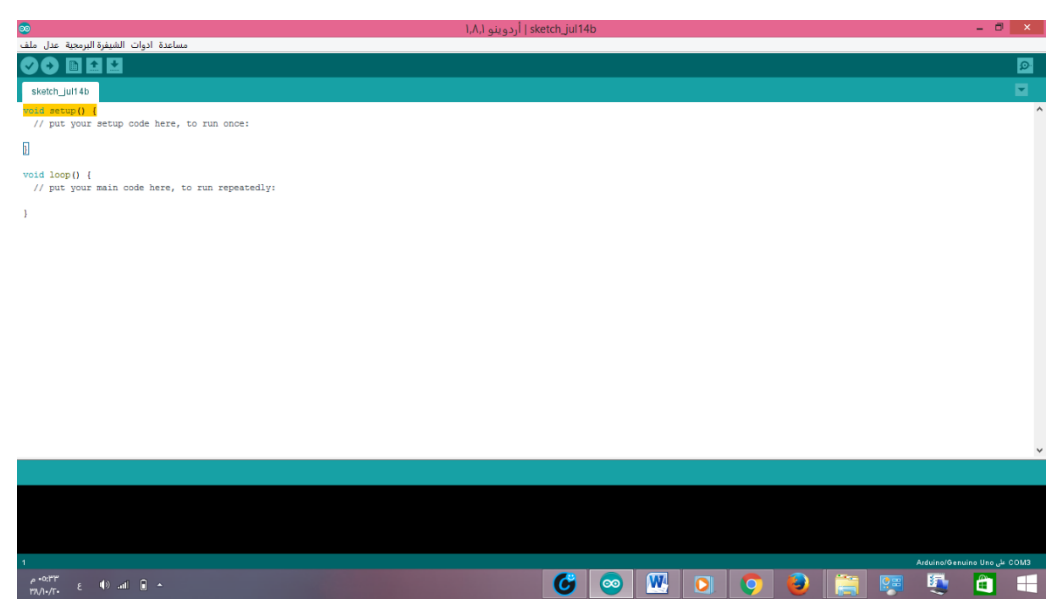The height and width of the screenshot is (614, 1058).
Task: Select the sketch_jul14b tab
Action: 60,91
